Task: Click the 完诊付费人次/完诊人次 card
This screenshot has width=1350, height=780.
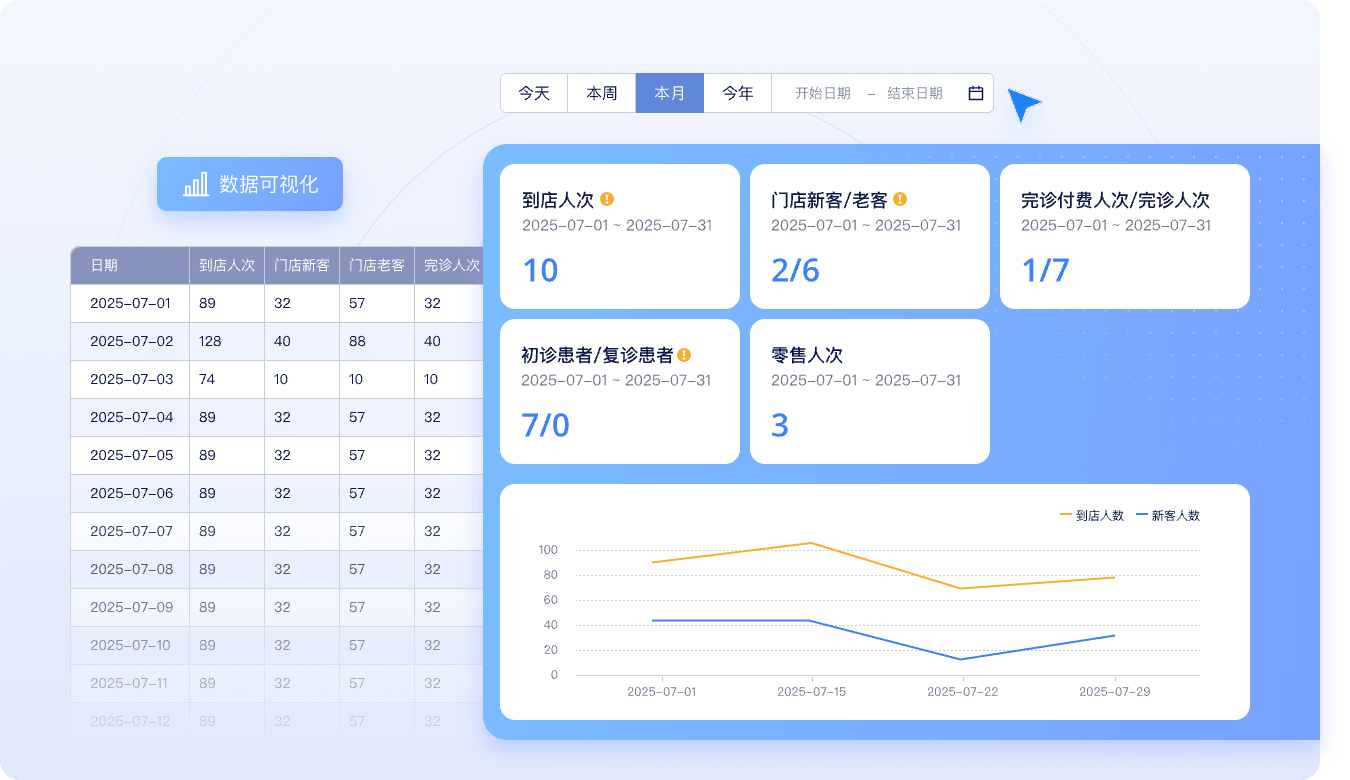Action: tap(1124, 236)
